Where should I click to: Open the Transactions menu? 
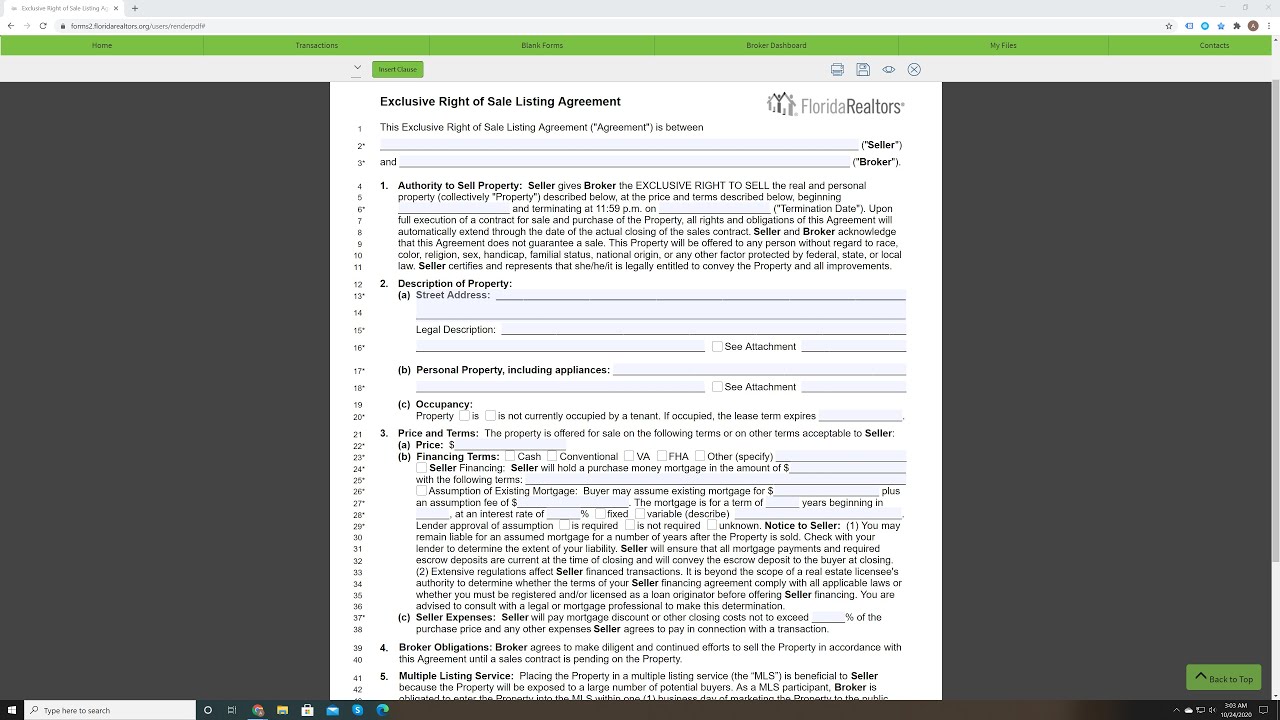click(x=317, y=45)
